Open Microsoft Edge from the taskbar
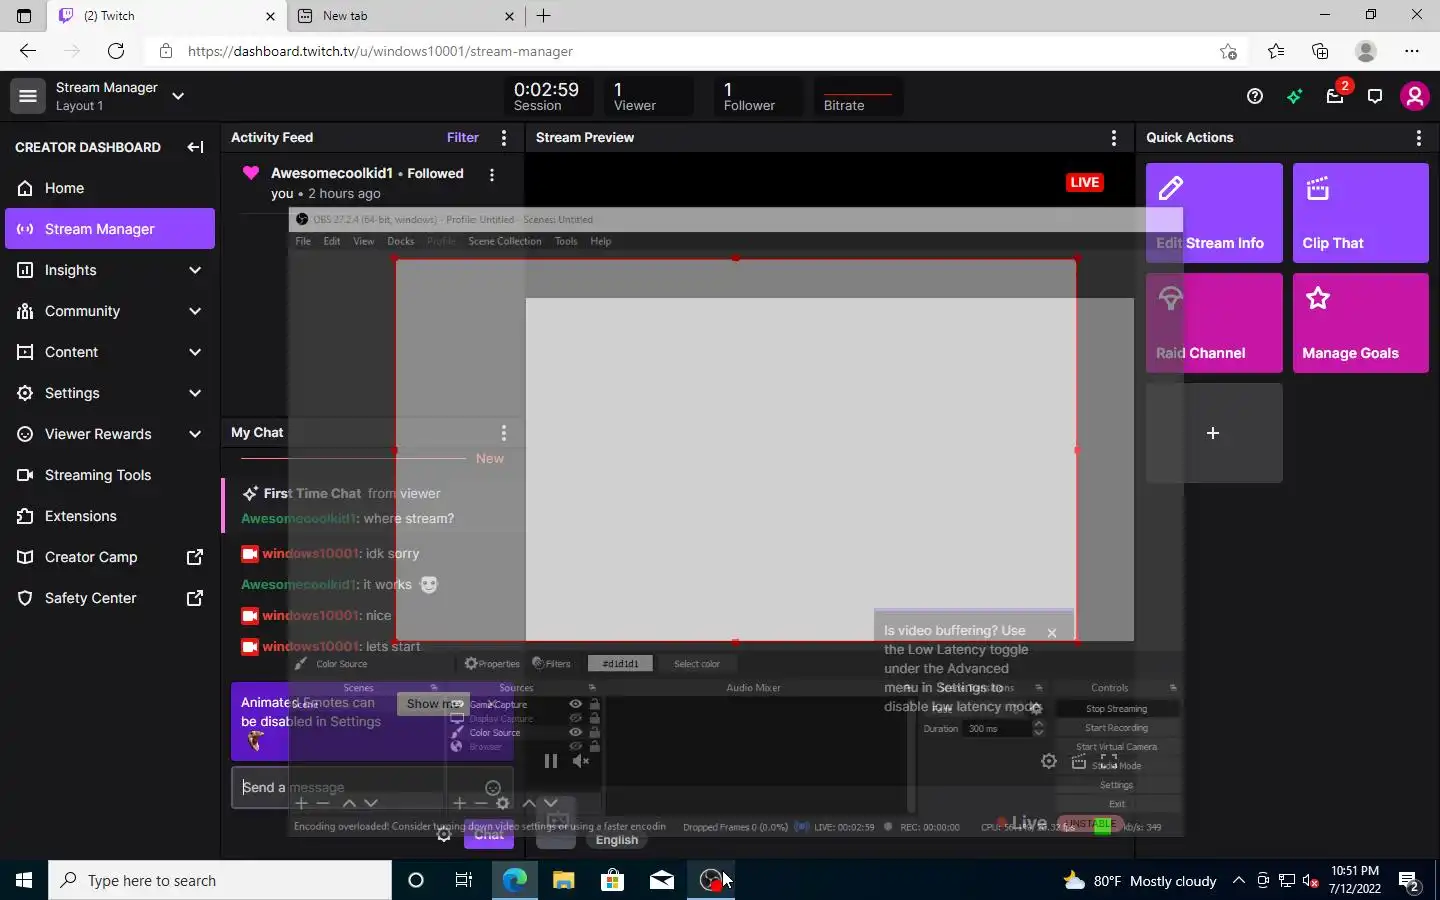 coord(514,880)
